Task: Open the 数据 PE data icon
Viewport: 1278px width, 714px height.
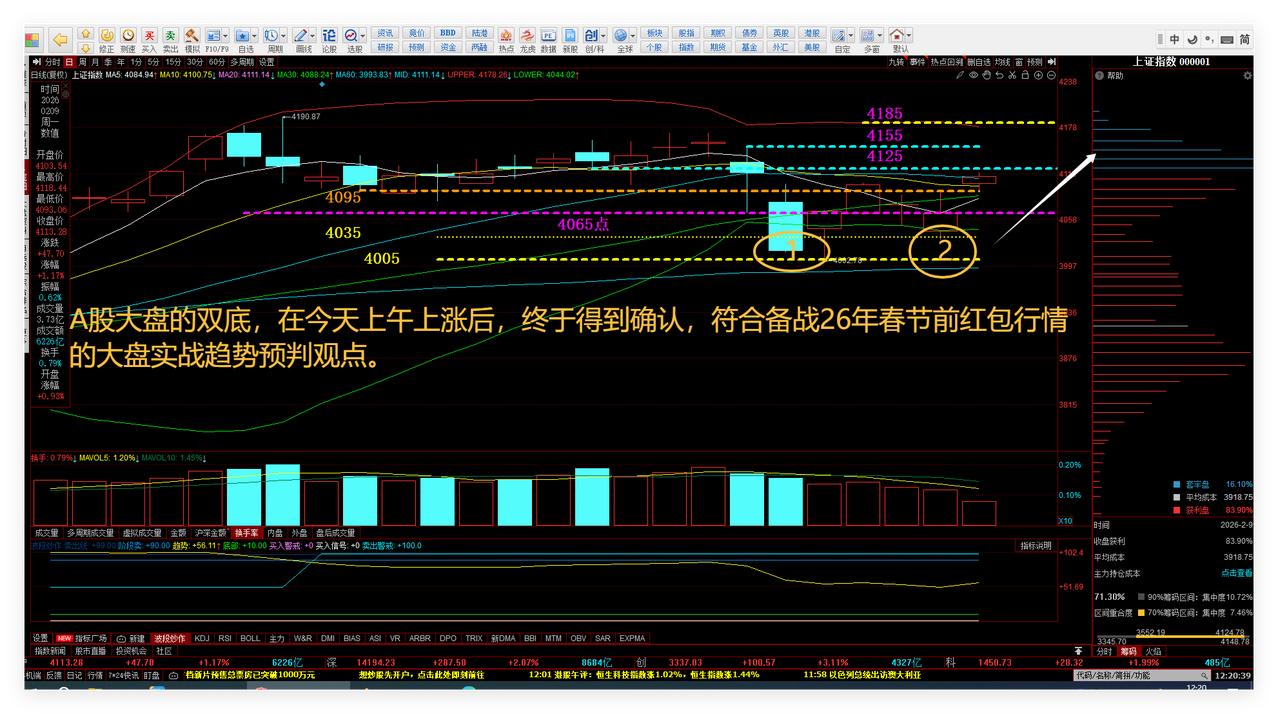Action: [x=548, y=35]
